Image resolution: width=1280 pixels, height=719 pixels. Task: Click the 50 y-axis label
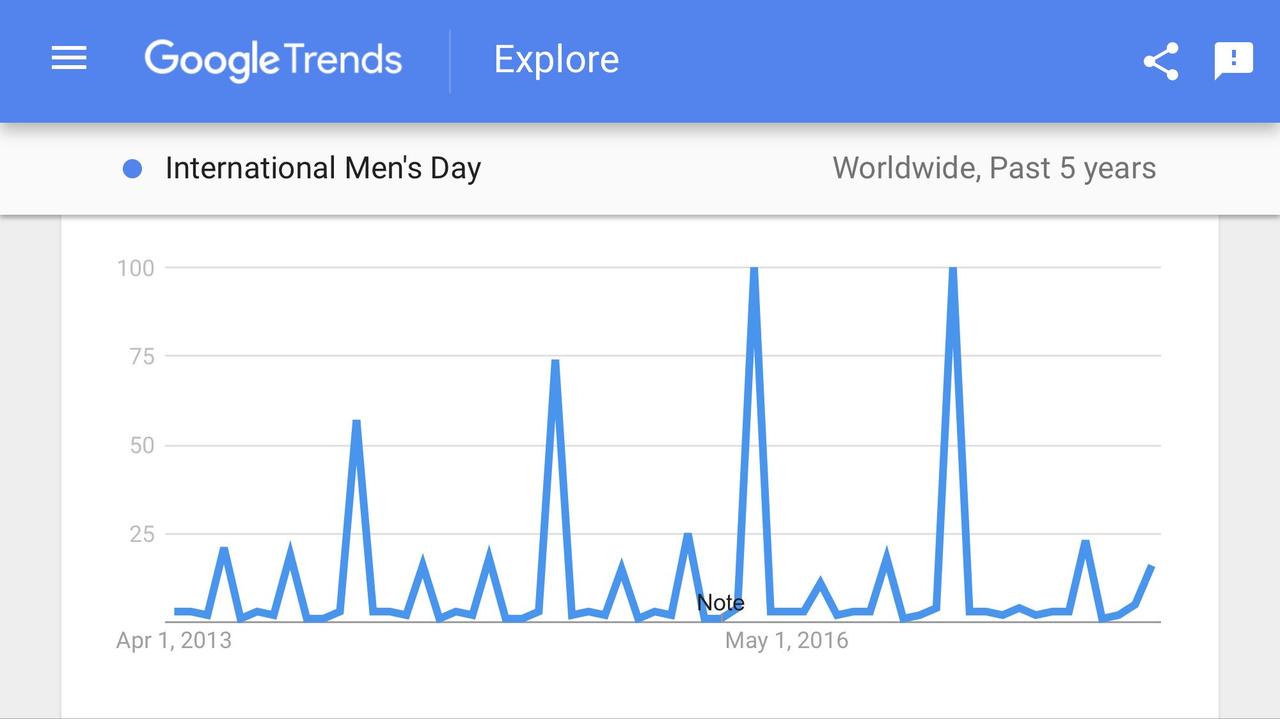coord(141,445)
